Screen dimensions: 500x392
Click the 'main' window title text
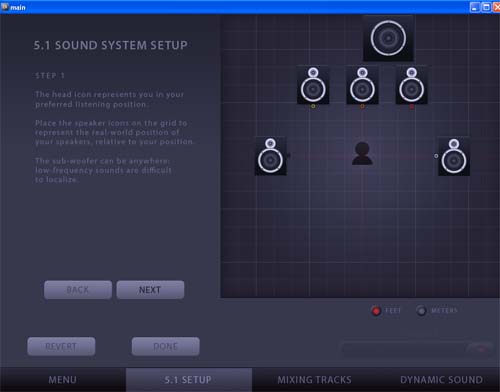tap(18, 7)
